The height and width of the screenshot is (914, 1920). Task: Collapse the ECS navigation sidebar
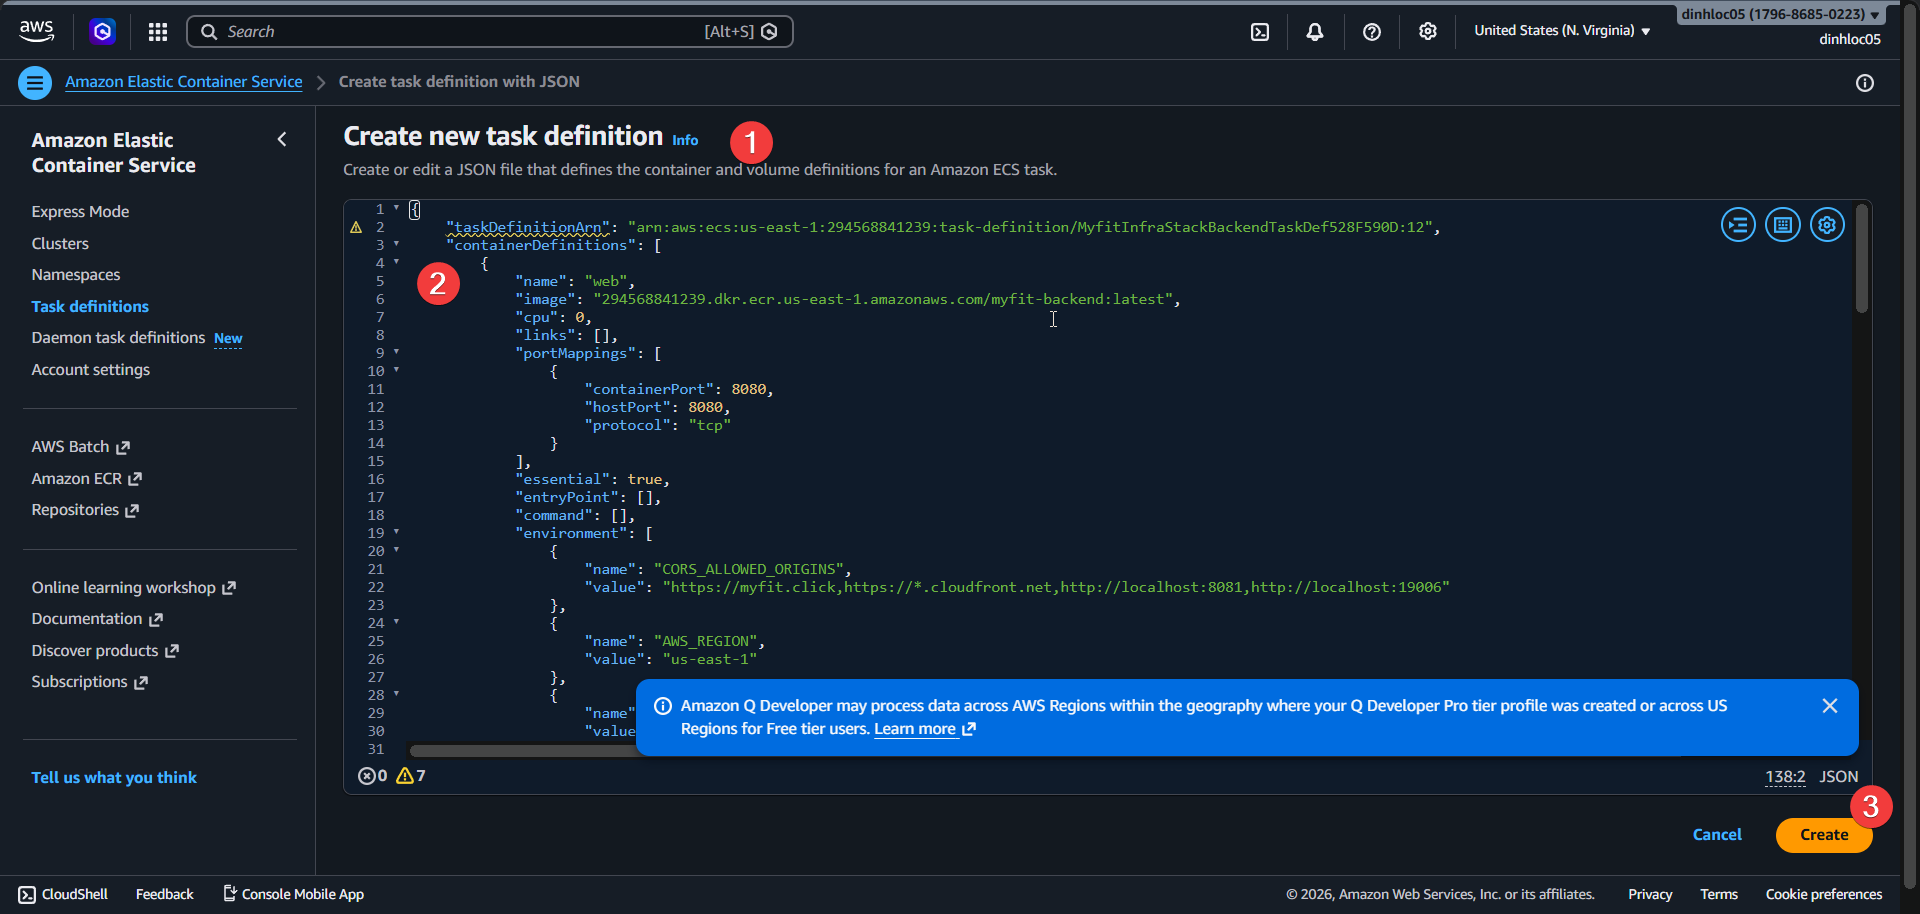[282, 139]
